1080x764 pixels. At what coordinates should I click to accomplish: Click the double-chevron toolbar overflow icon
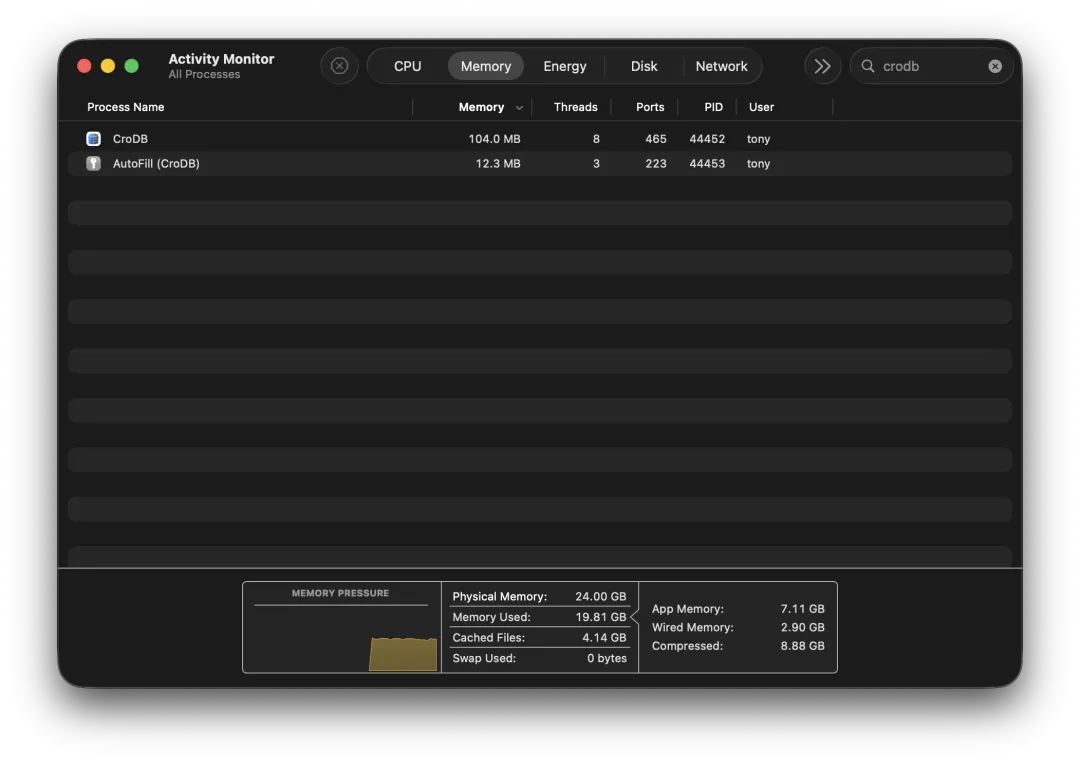pyautogui.click(x=822, y=66)
